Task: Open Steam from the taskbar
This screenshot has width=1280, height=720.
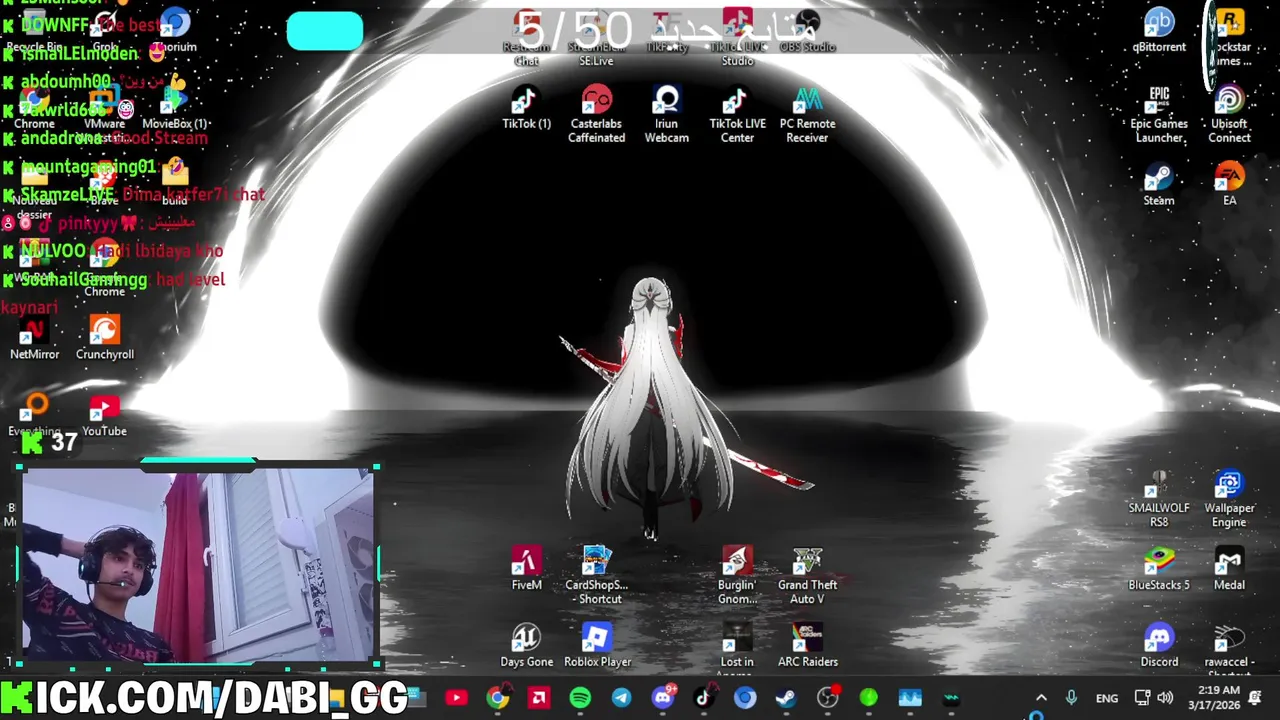Action: (x=786, y=698)
